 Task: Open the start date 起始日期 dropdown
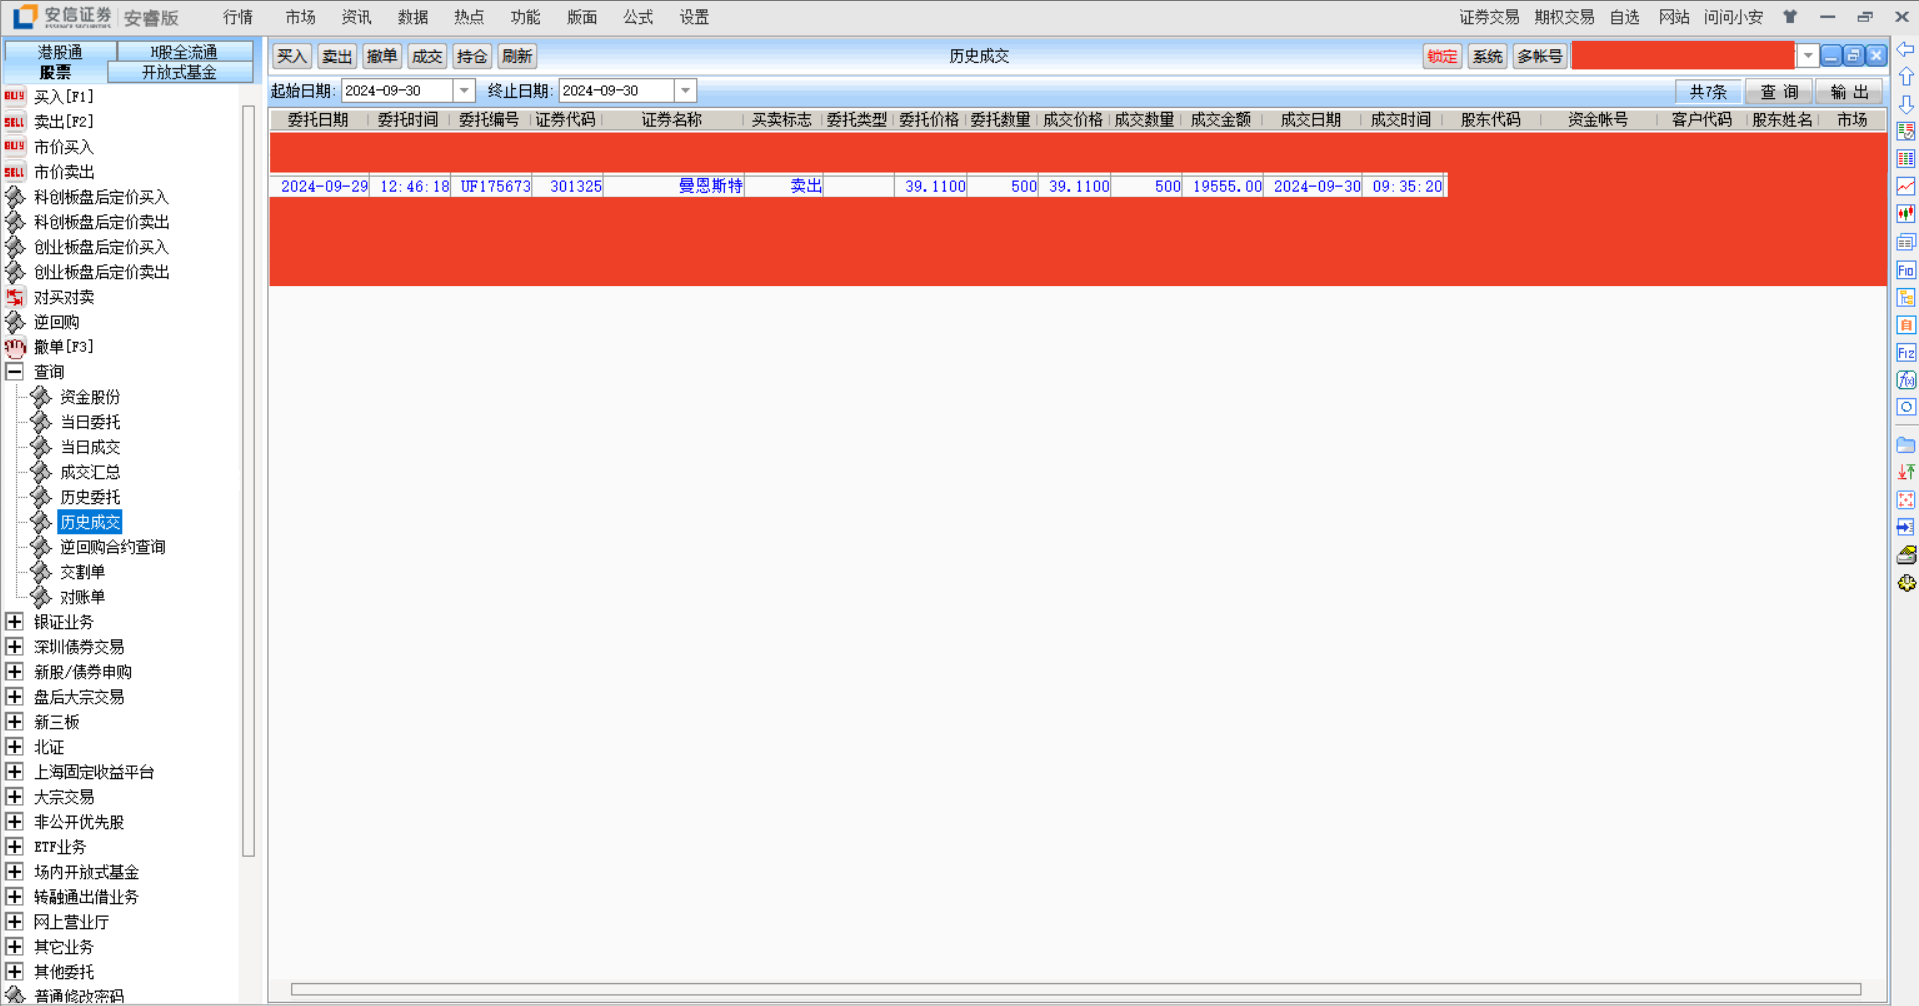(464, 91)
